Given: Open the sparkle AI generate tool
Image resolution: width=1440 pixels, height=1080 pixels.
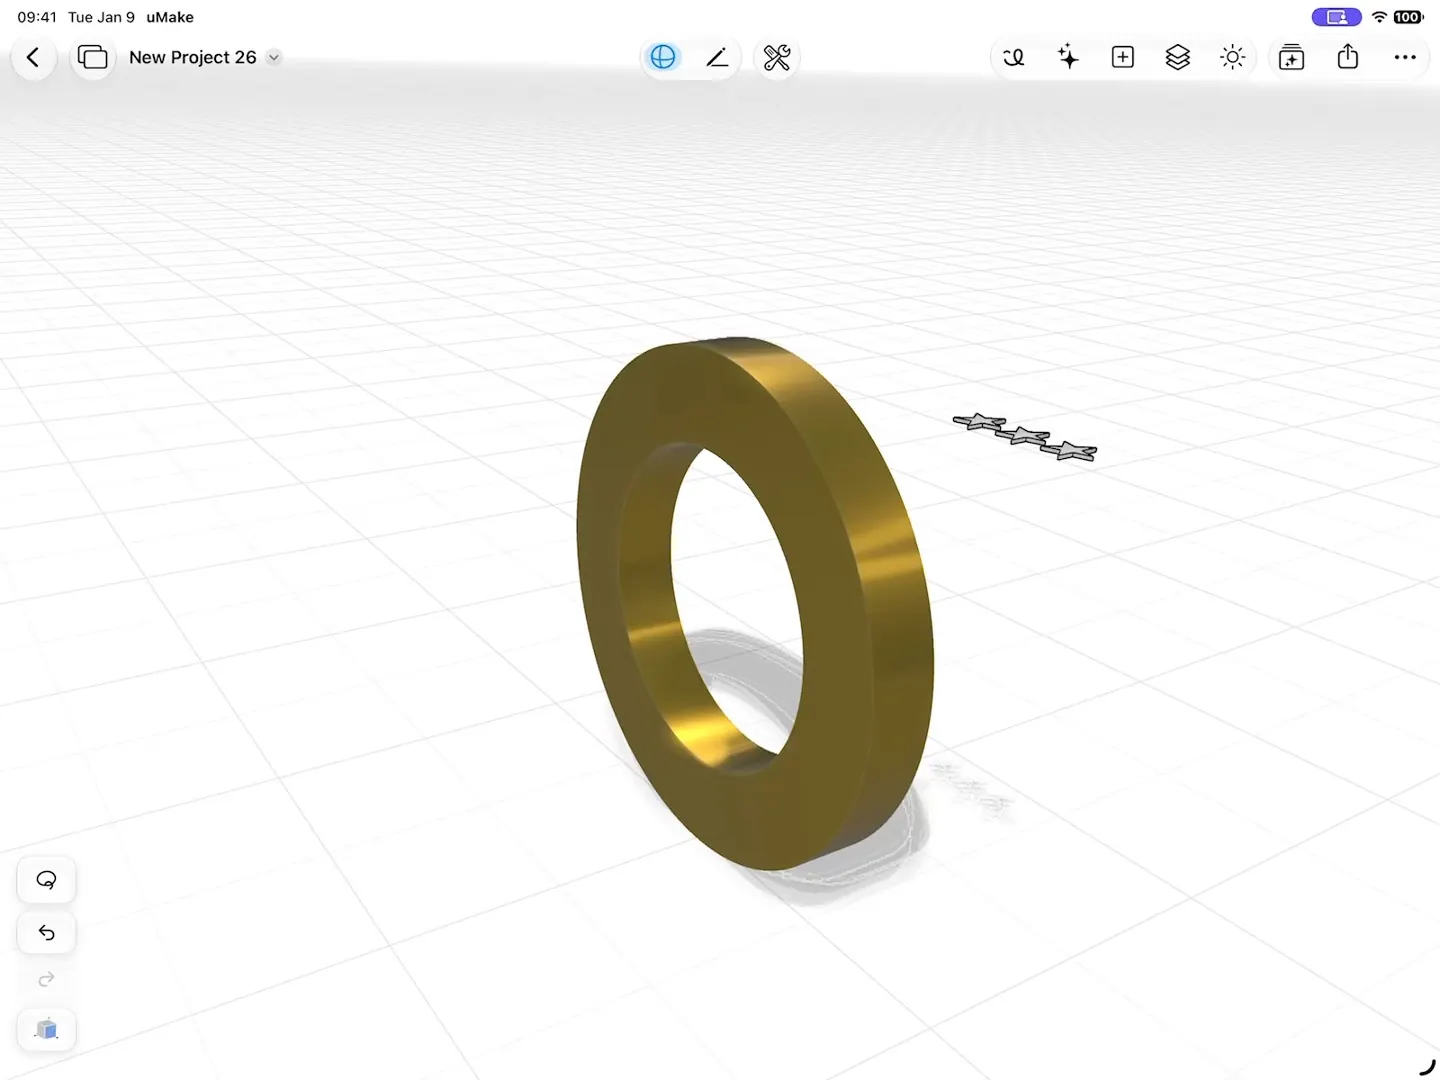Looking at the screenshot, I should point(1068,57).
